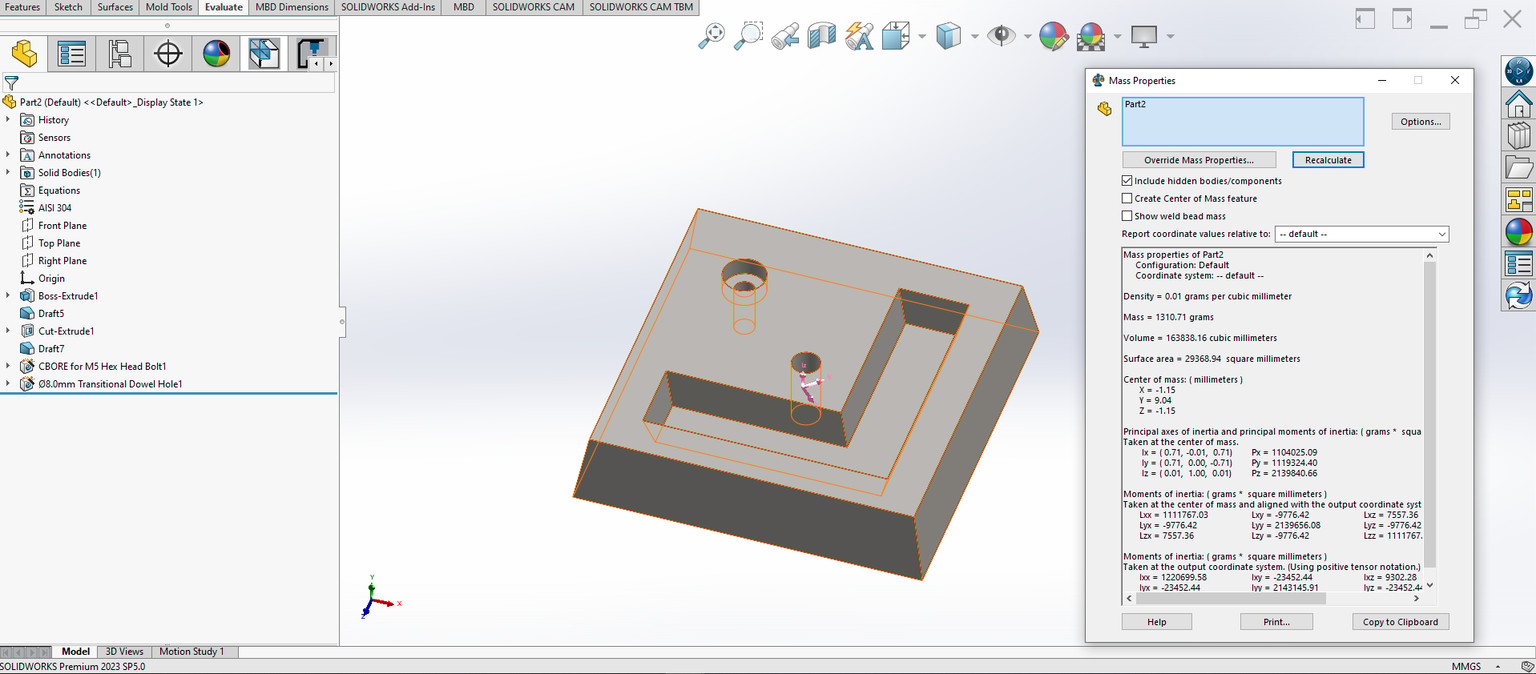Click the View Orientation cube icon
Screen dimensions: 1536x674
click(x=895, y=36)
